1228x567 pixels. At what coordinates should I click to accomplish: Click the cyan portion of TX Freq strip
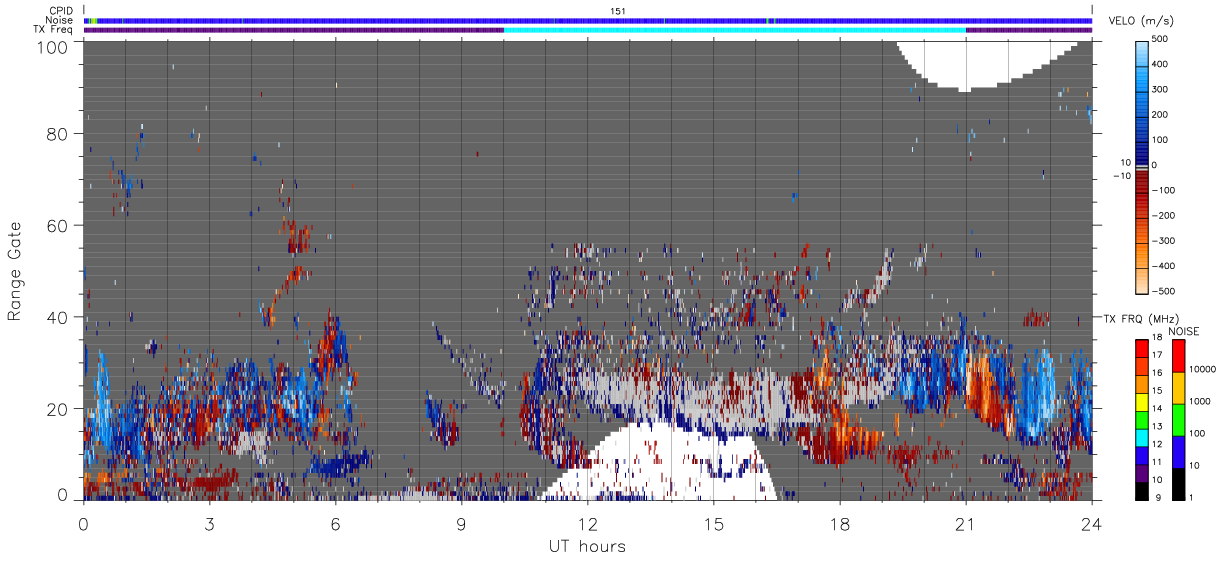pos(734,30)
